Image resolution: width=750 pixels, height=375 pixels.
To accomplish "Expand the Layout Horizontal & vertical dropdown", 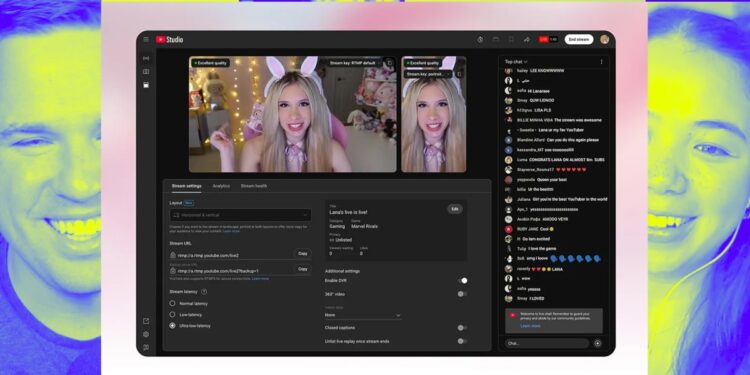I will [x=240, y=215].
